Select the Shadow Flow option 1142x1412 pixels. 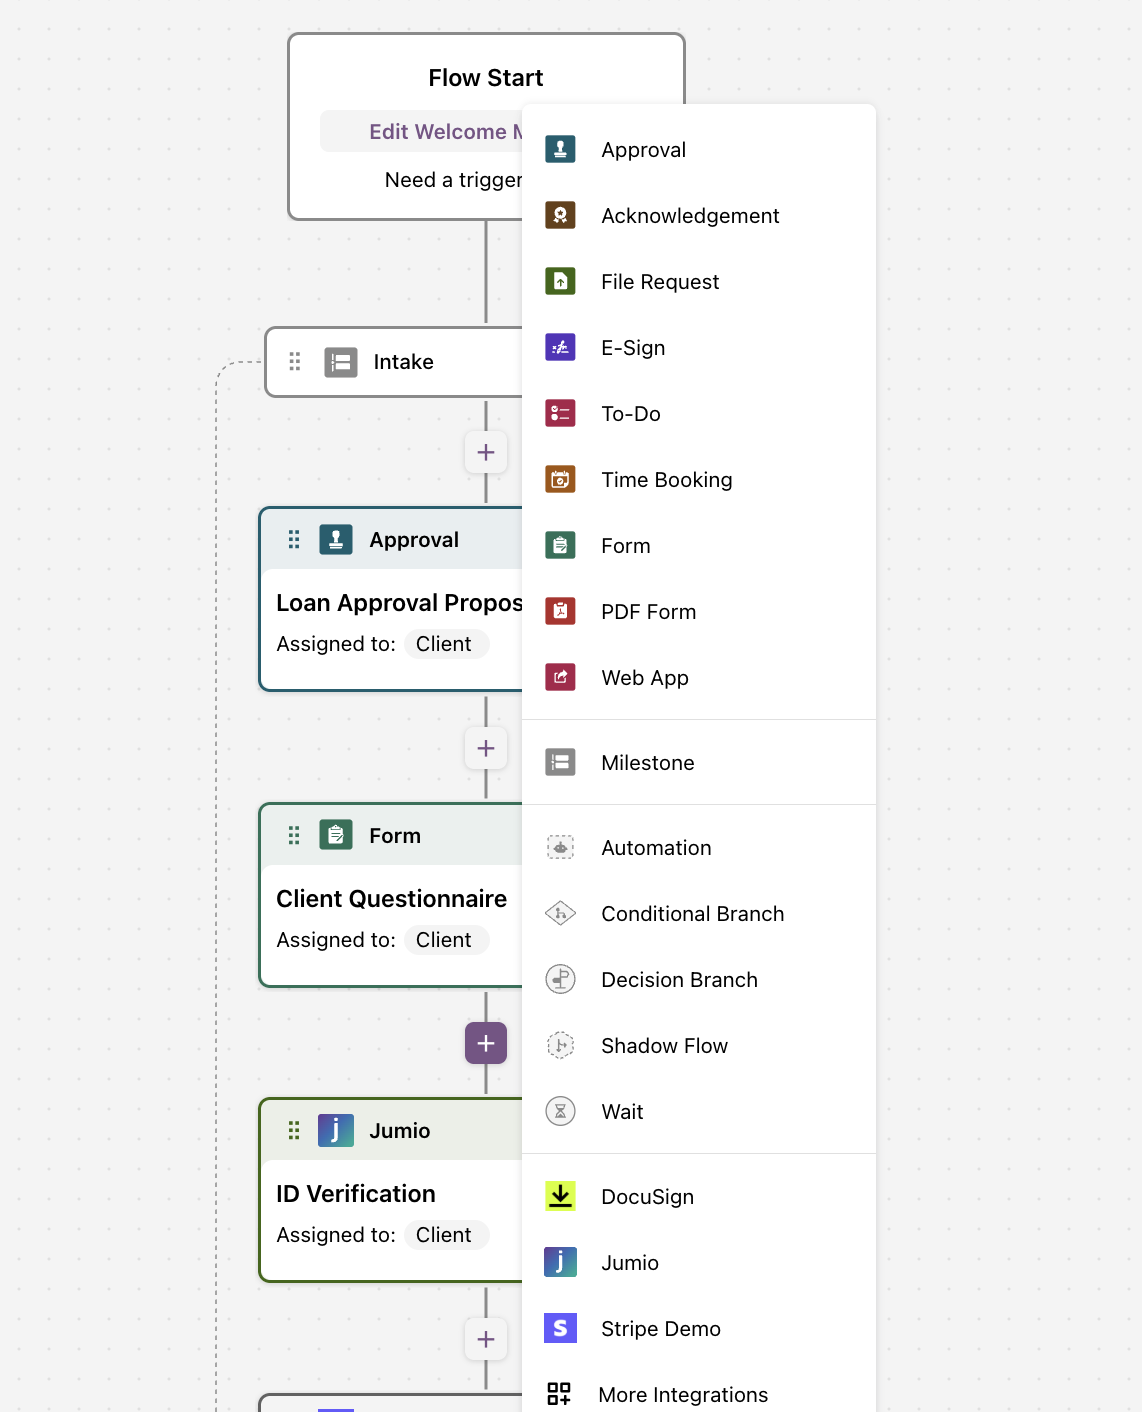pos(699,1045)
